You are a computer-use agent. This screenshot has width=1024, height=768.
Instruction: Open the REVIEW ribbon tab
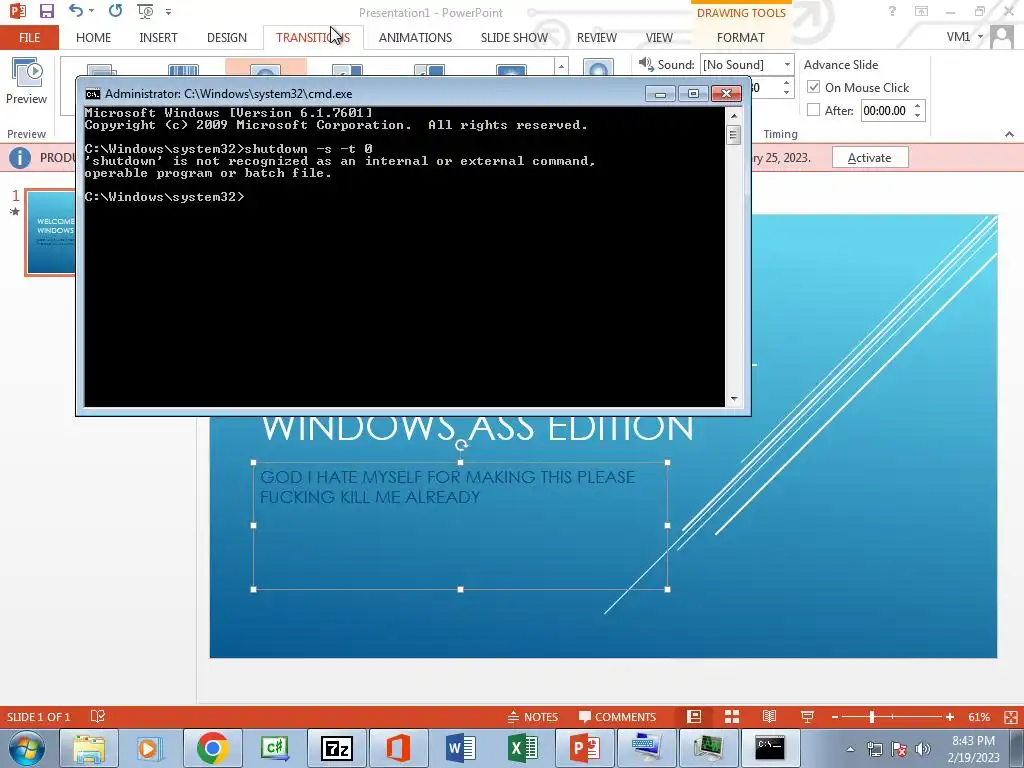[596, 37]
